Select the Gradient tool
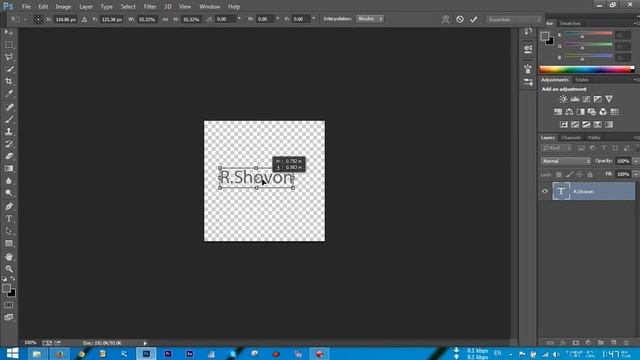This screenshot has width=640, height=360. pyautogui.click(x=9, y=168)
